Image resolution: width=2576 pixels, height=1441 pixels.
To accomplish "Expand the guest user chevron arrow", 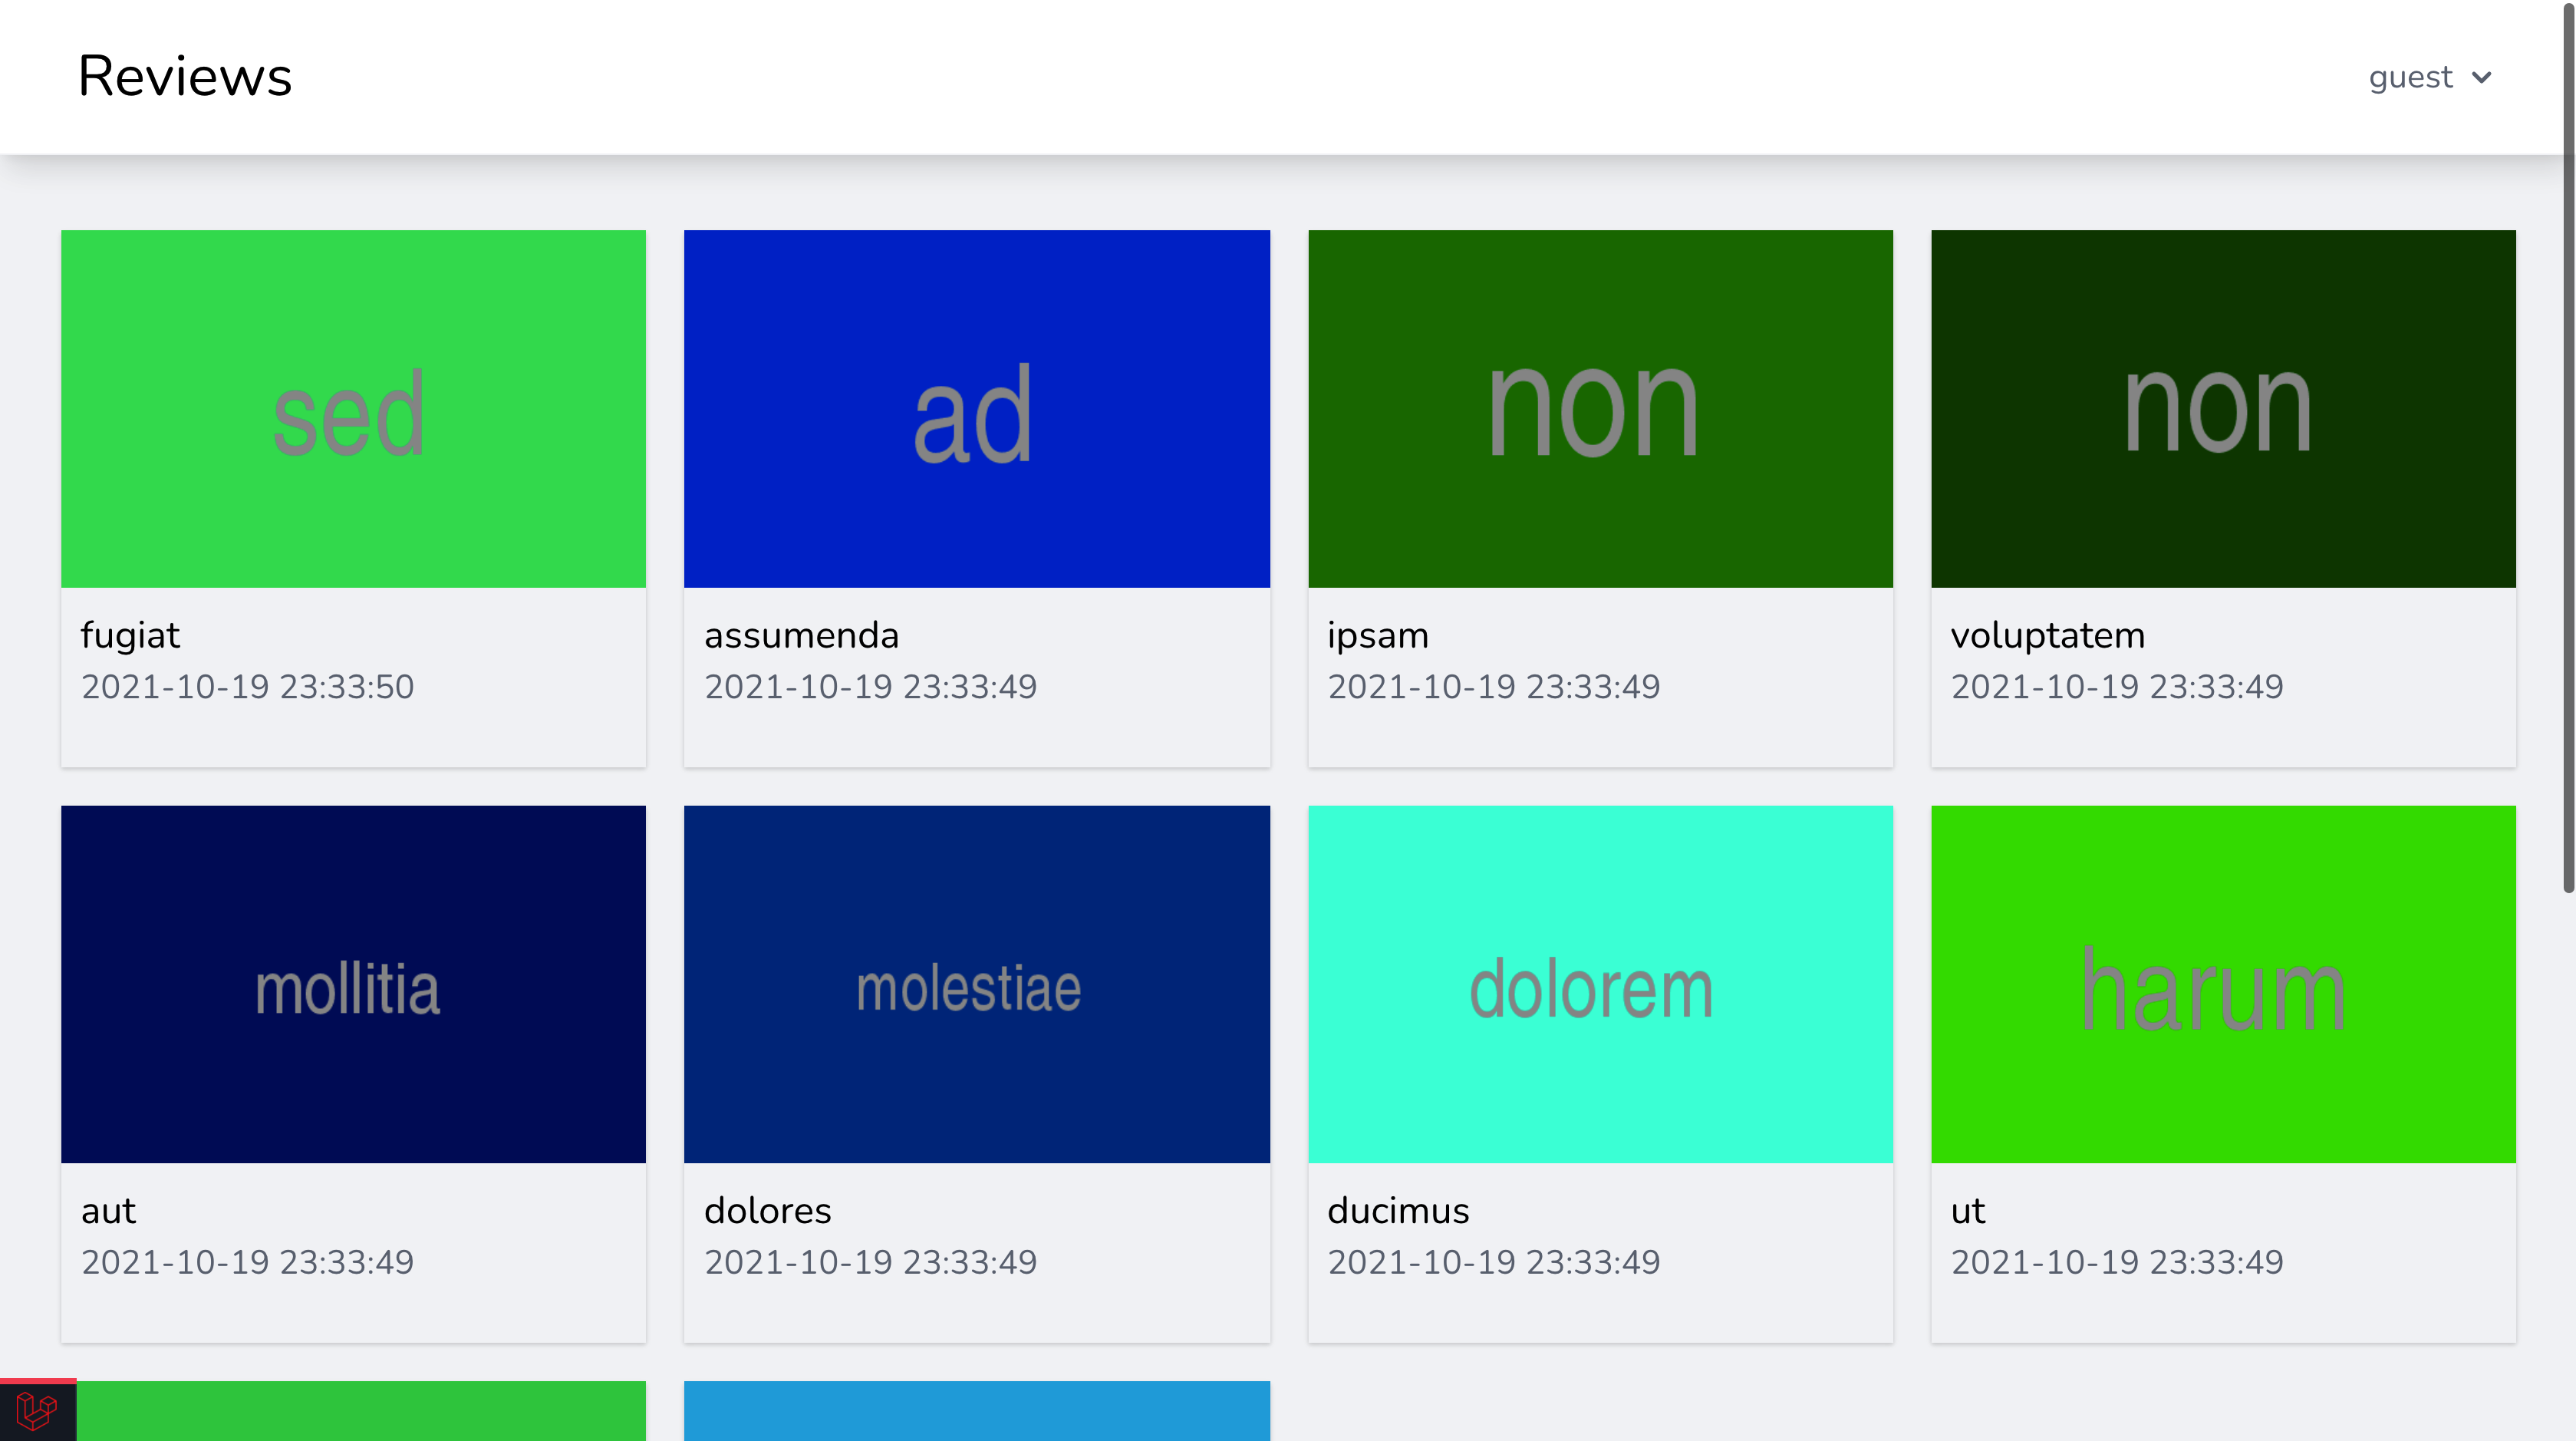I will pos(2481,78).
